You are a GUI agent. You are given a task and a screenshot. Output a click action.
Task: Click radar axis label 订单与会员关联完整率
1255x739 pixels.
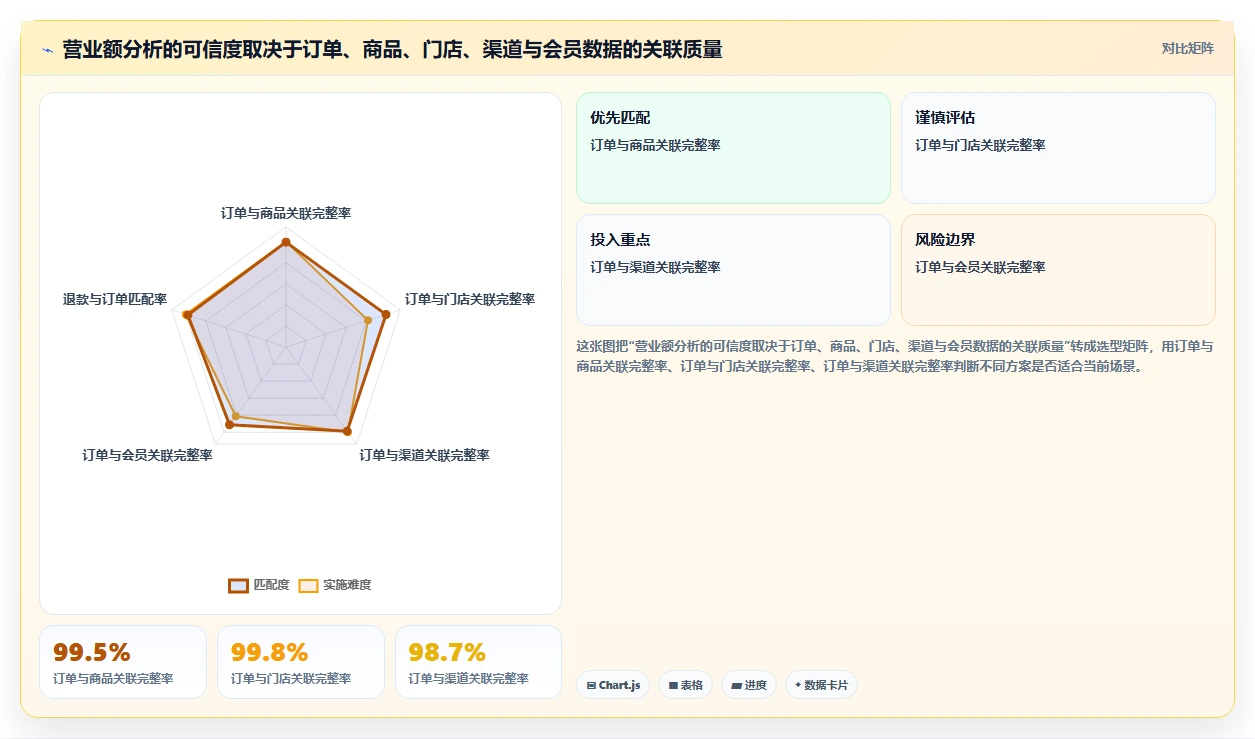(148, 455)
